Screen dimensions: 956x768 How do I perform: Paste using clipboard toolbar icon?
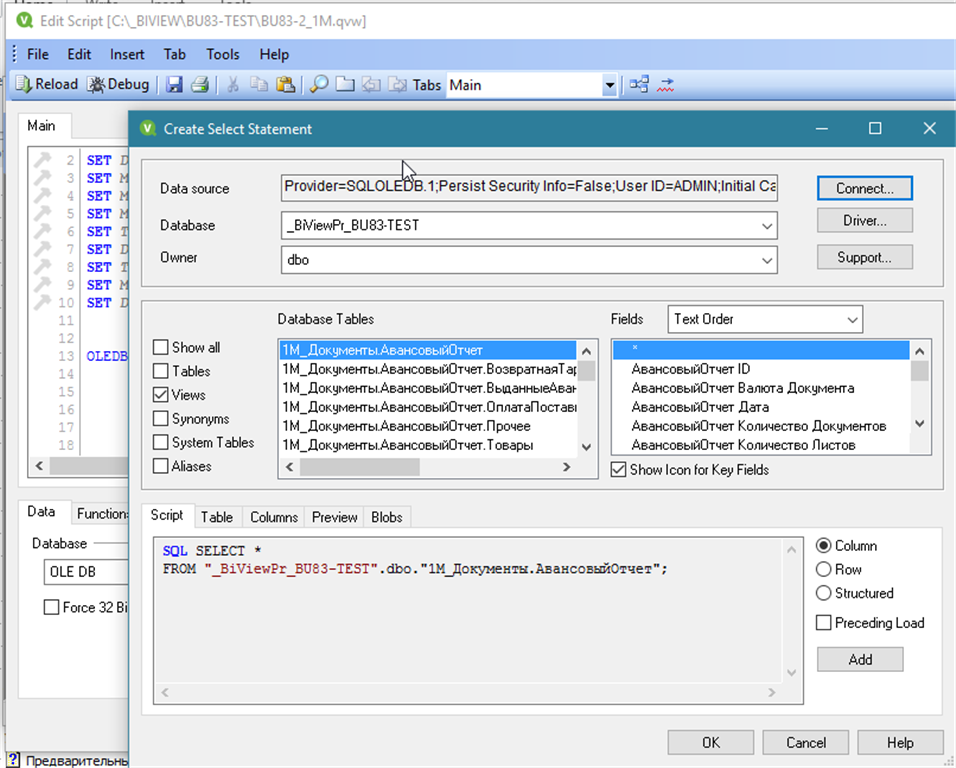[x=285, y=85]
